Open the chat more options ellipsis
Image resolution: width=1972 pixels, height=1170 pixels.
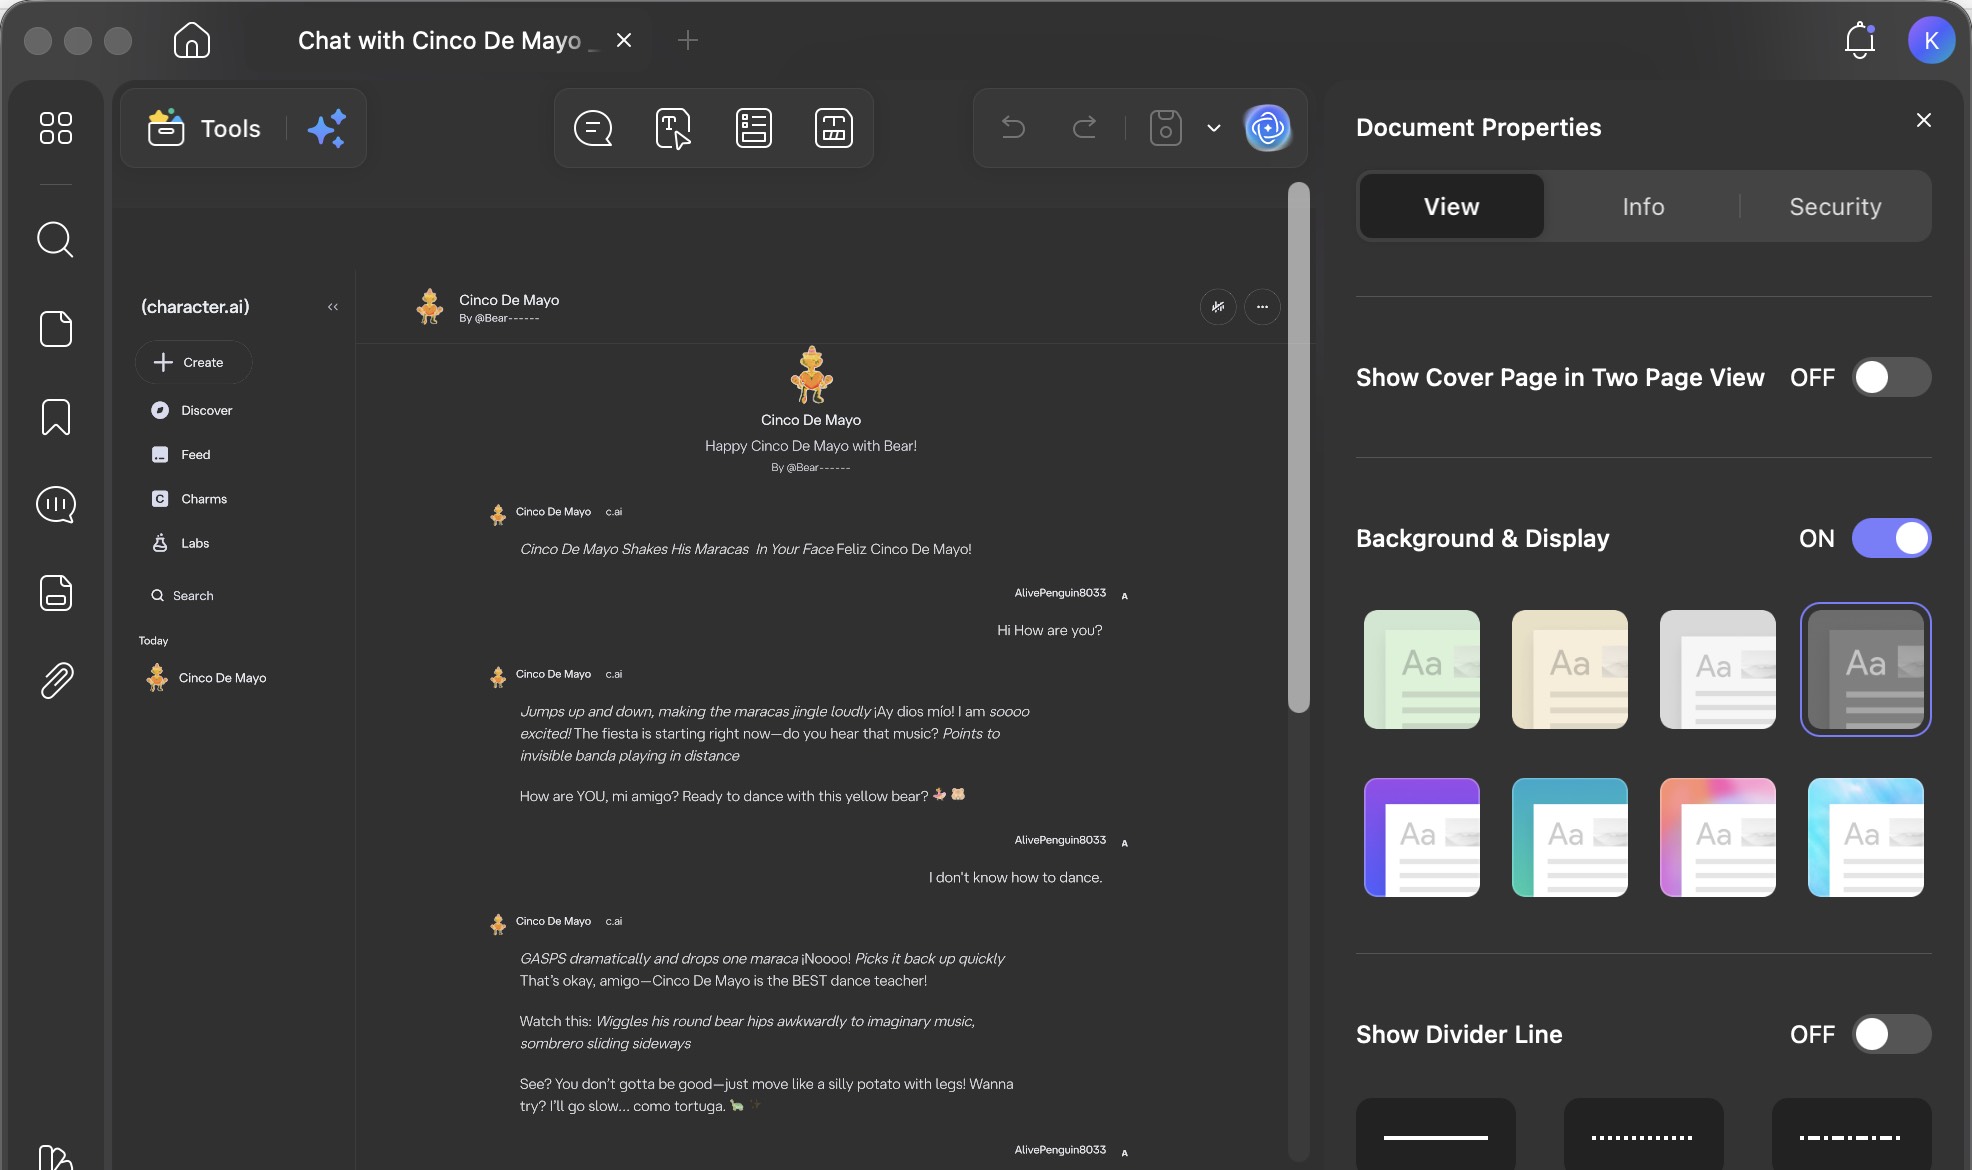coord(1262,307)
